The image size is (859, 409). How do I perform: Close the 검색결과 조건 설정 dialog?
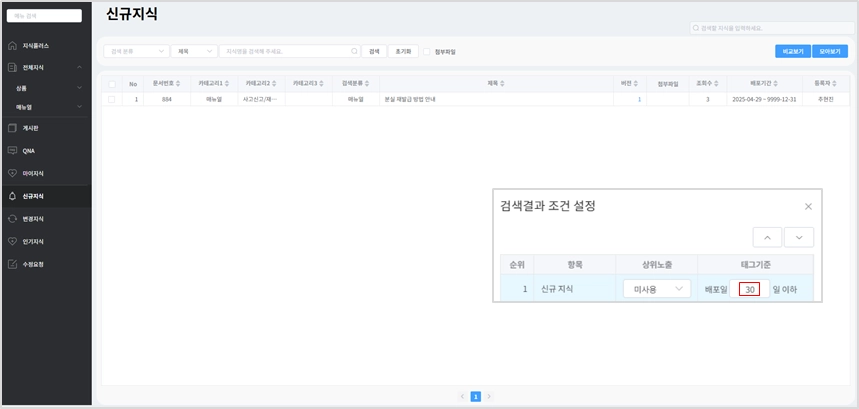click(808, 206)
